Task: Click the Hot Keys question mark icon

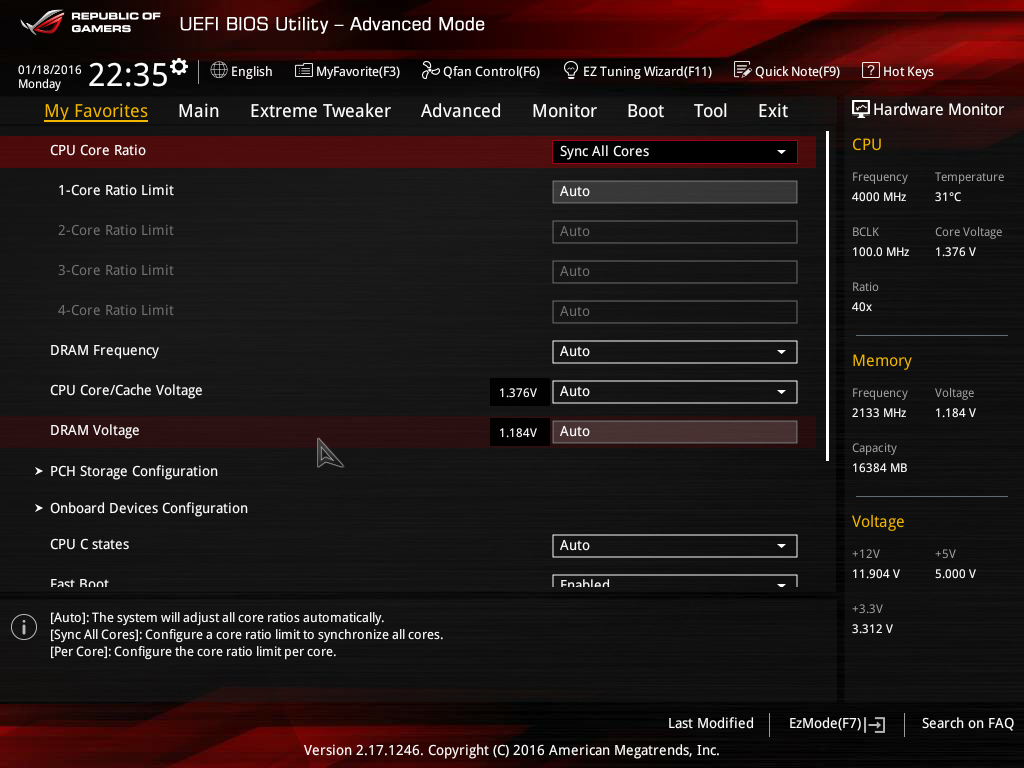Action: tap(871, 71)
